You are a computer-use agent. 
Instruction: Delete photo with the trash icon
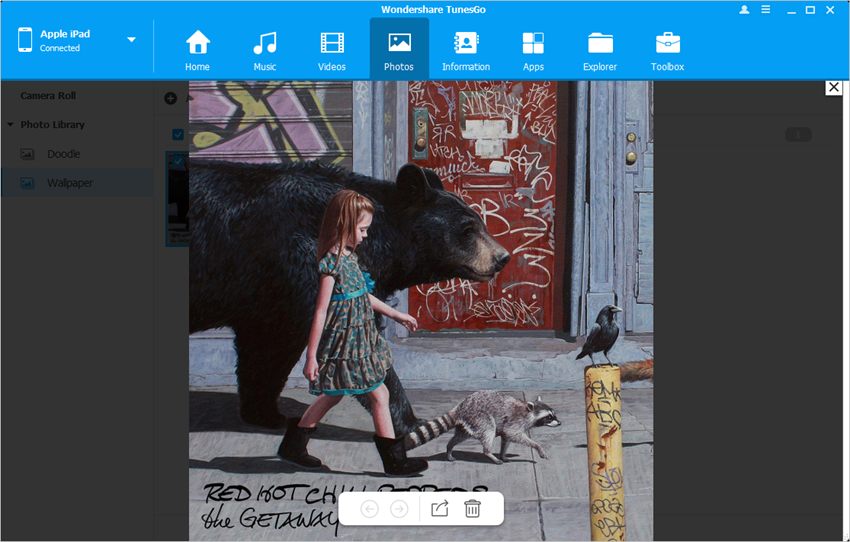[x=473, y=509]
